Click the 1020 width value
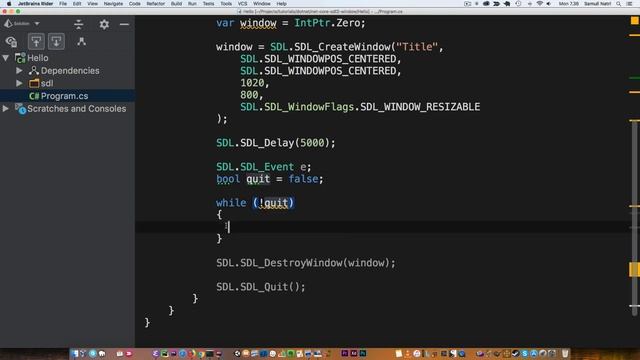The image size is (640, 360). (252, 83)
